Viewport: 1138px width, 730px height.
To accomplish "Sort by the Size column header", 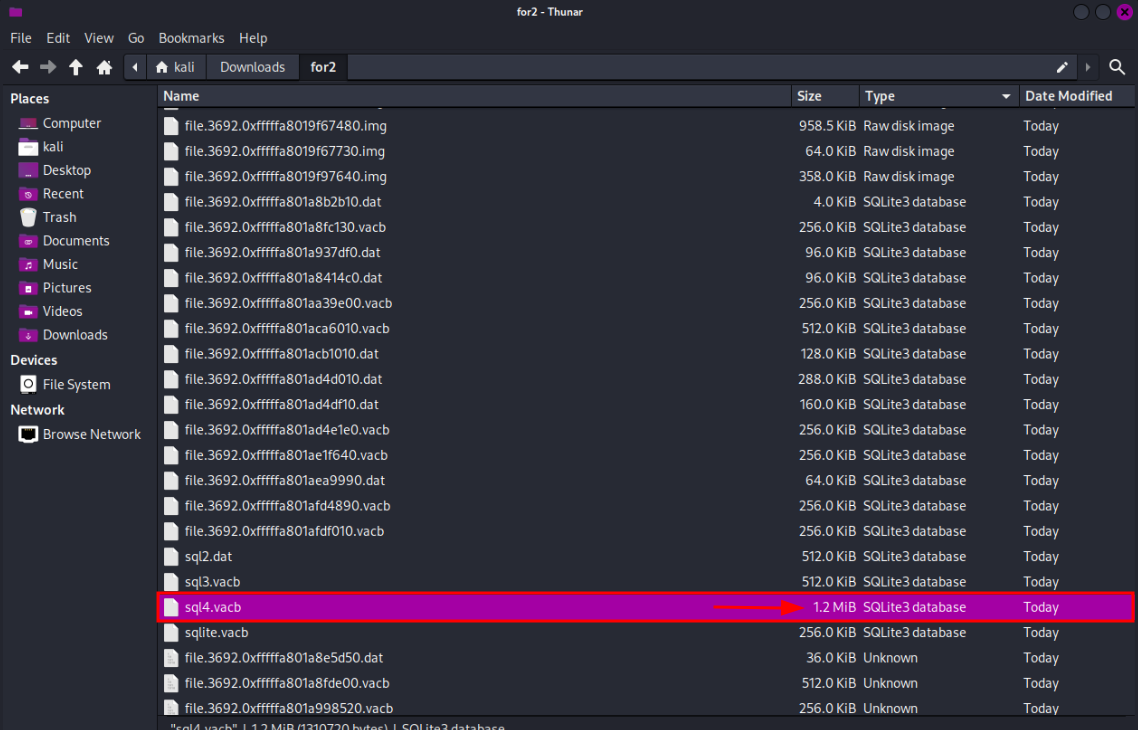I will pyautogui.click(x=825, y=97).
